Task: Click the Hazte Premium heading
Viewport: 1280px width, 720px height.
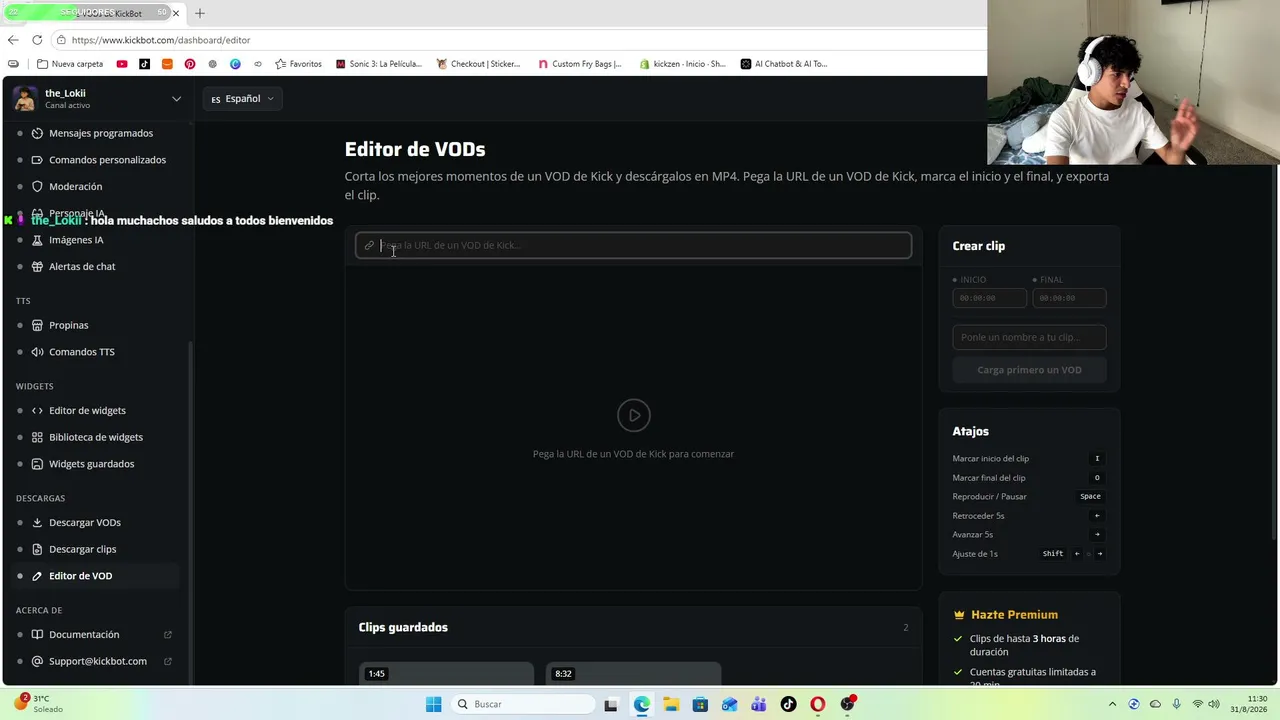Action: coord(1014,615)
